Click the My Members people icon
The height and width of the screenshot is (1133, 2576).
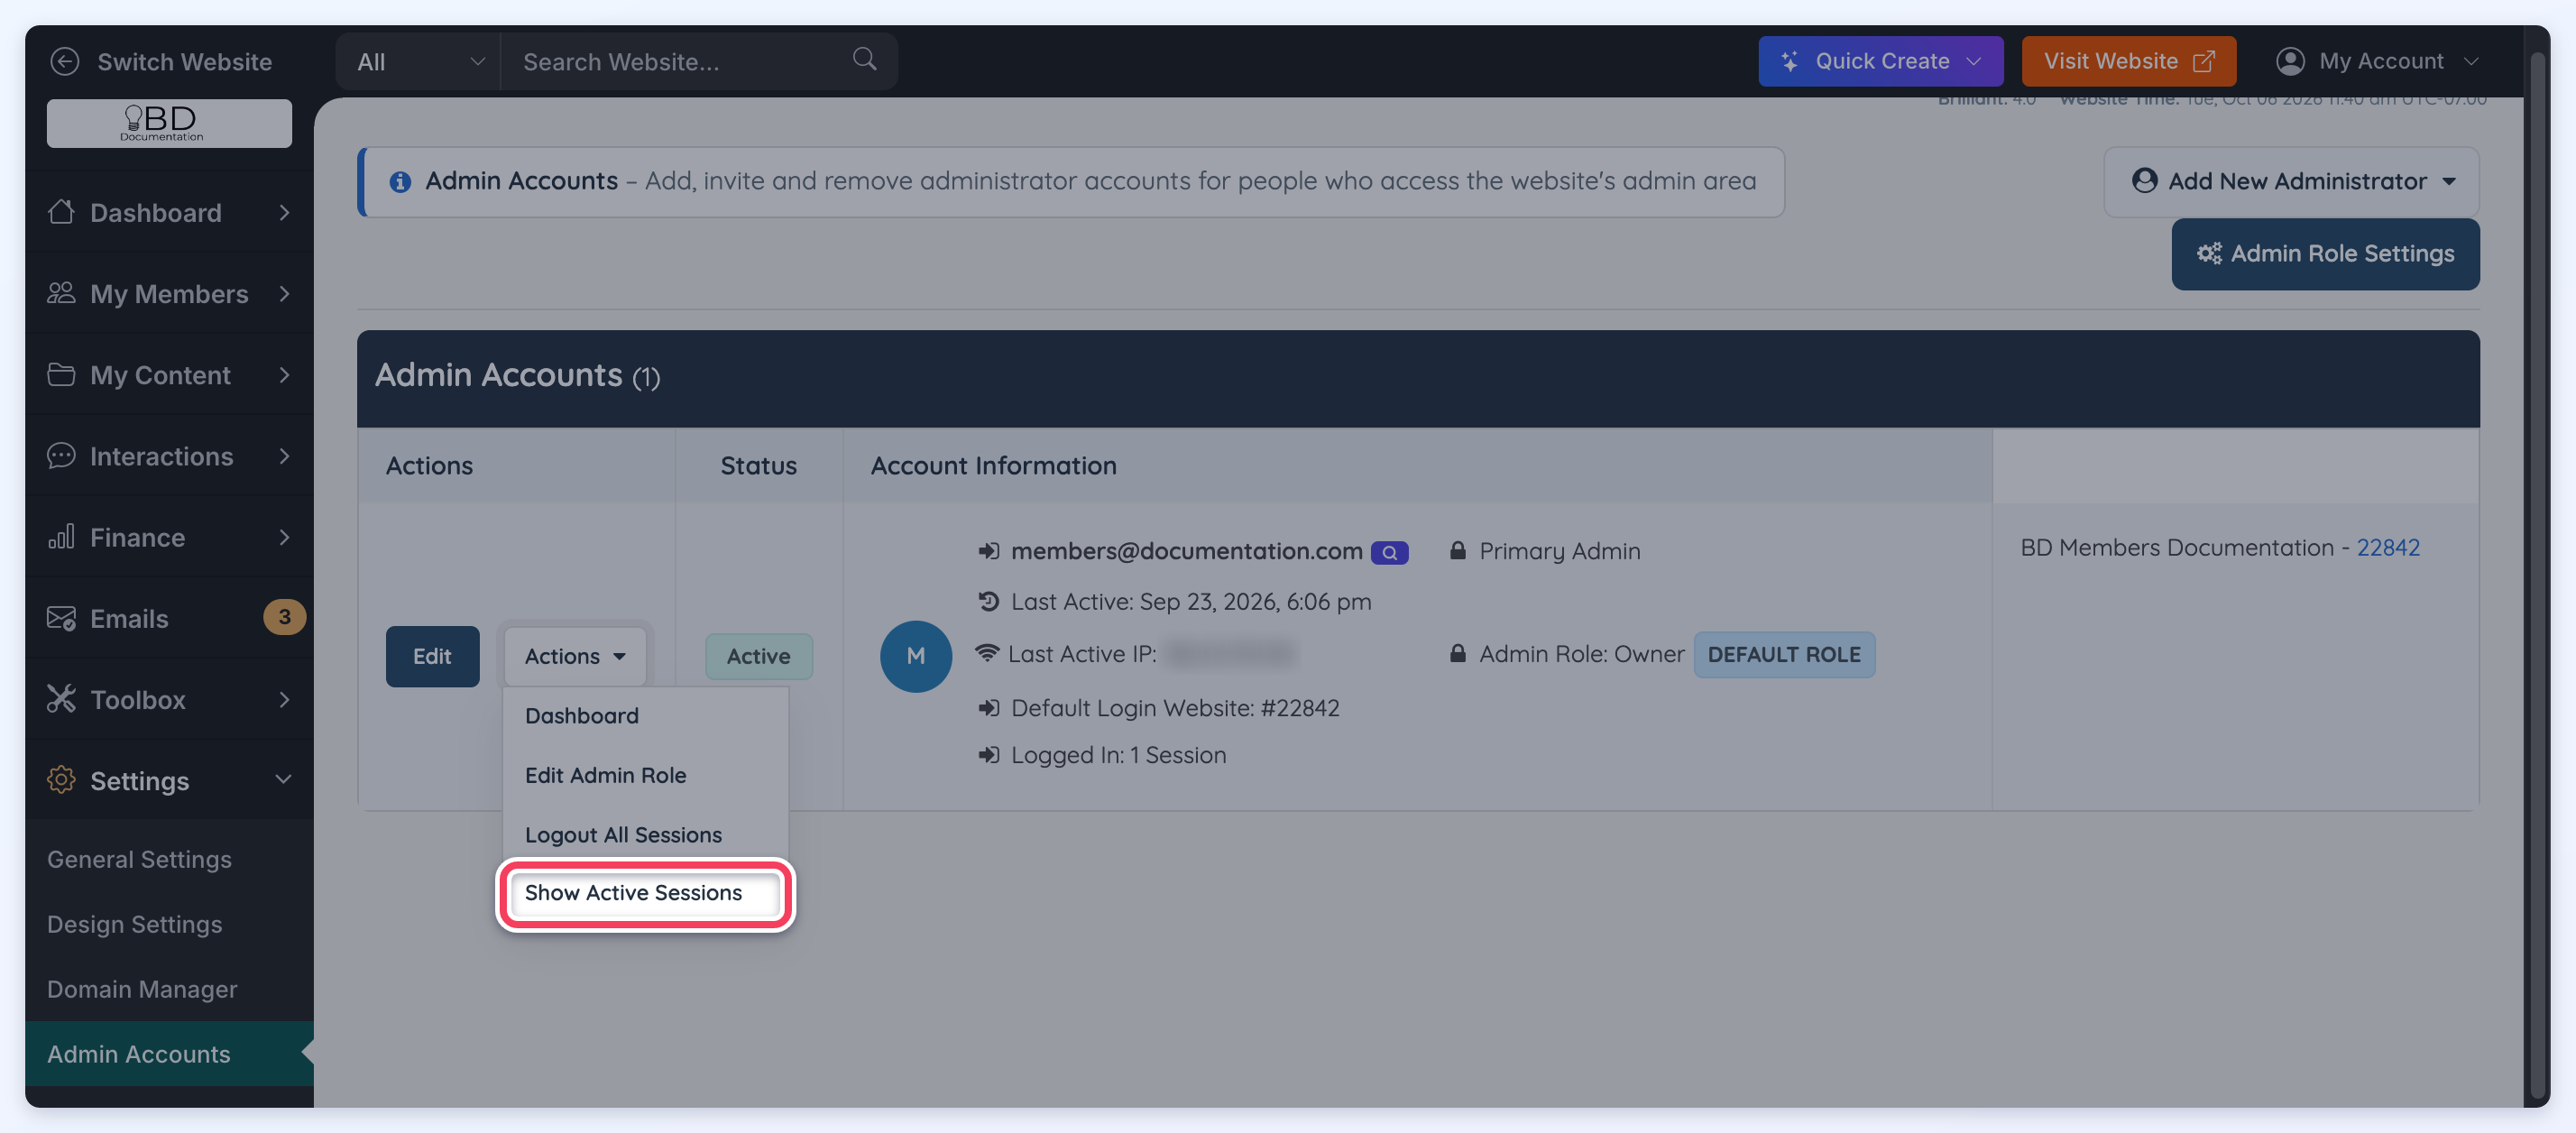(61, 293)
